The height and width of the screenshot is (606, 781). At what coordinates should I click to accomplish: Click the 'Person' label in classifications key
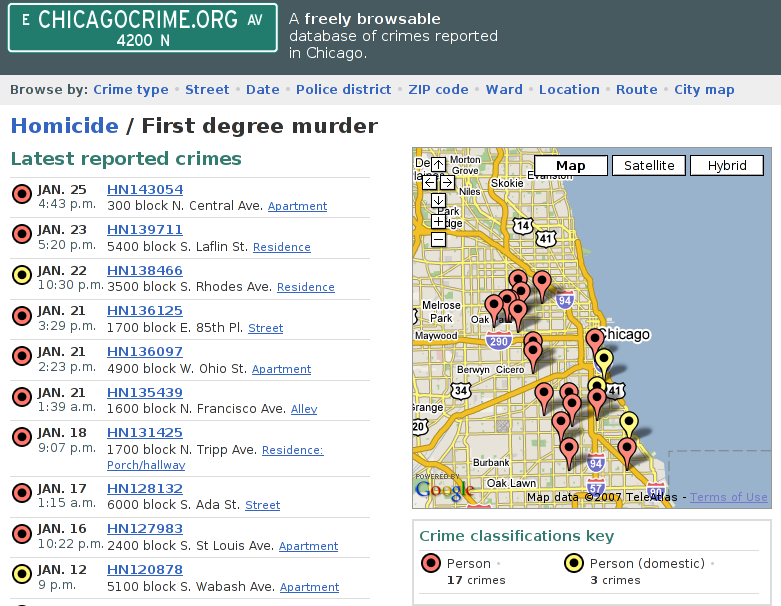(469, 564)
